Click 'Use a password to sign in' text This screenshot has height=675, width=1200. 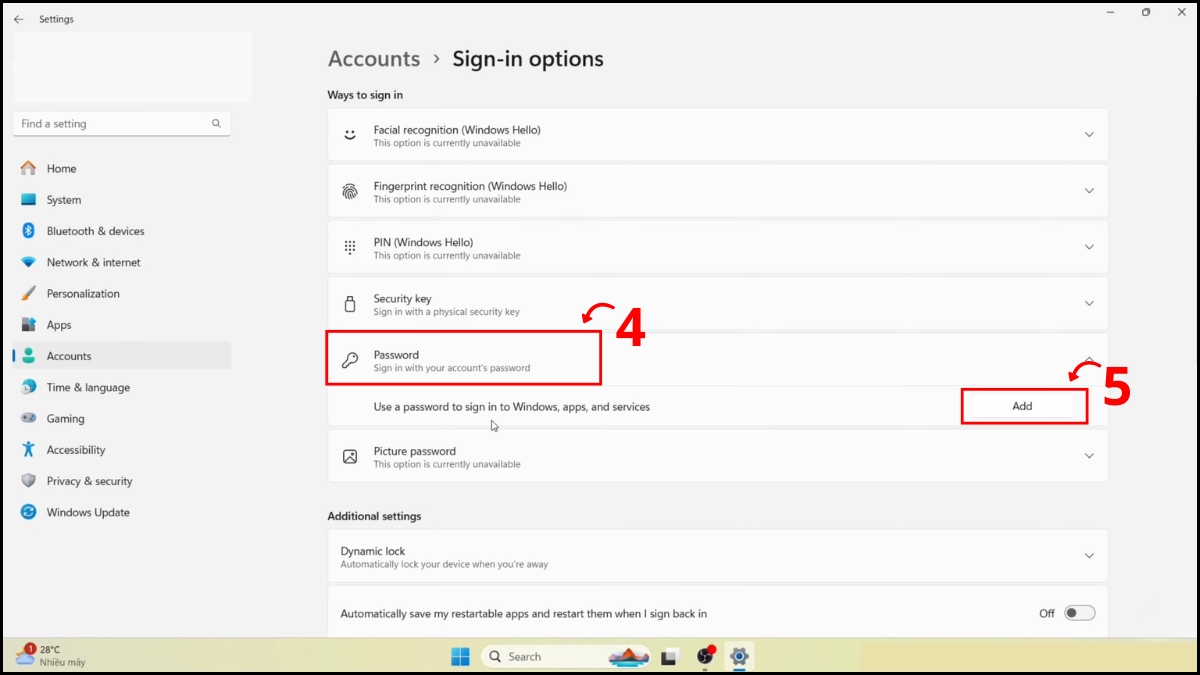(512, 407)
